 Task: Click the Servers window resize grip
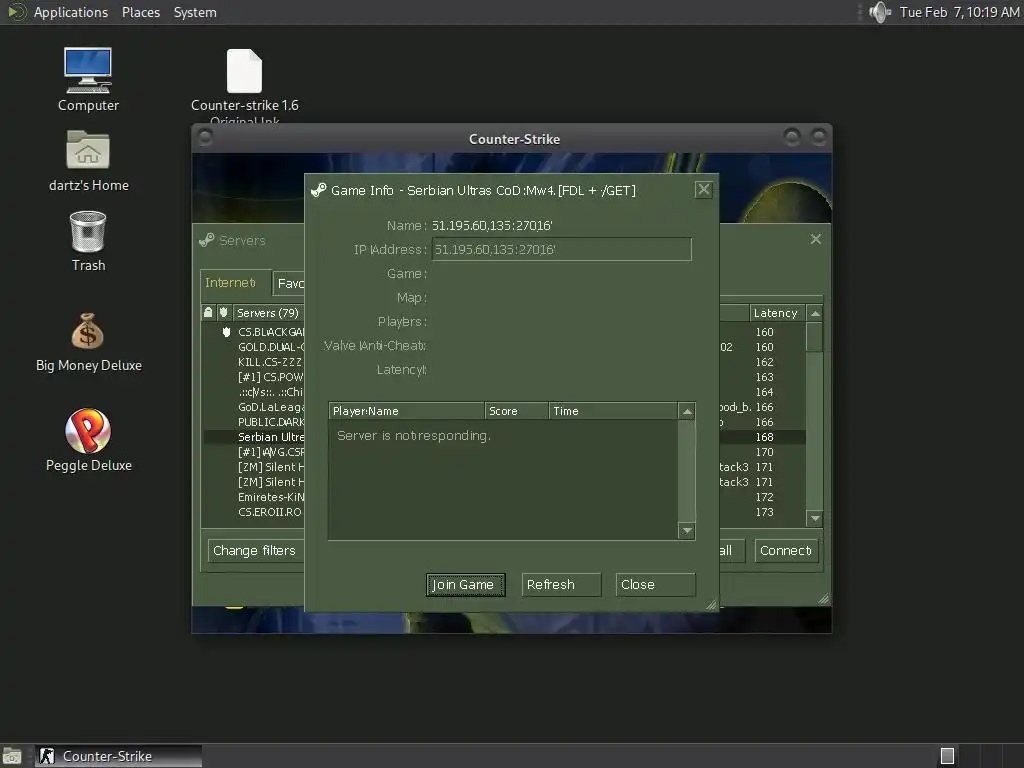click(824, 598)
